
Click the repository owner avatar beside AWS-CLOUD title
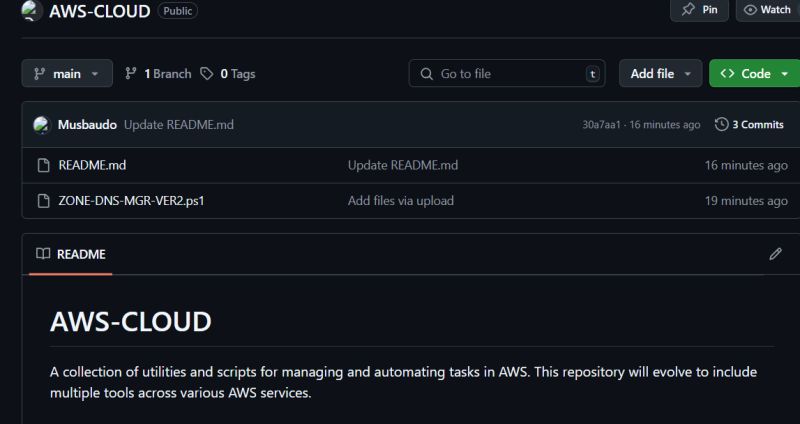tap(32, 10)
